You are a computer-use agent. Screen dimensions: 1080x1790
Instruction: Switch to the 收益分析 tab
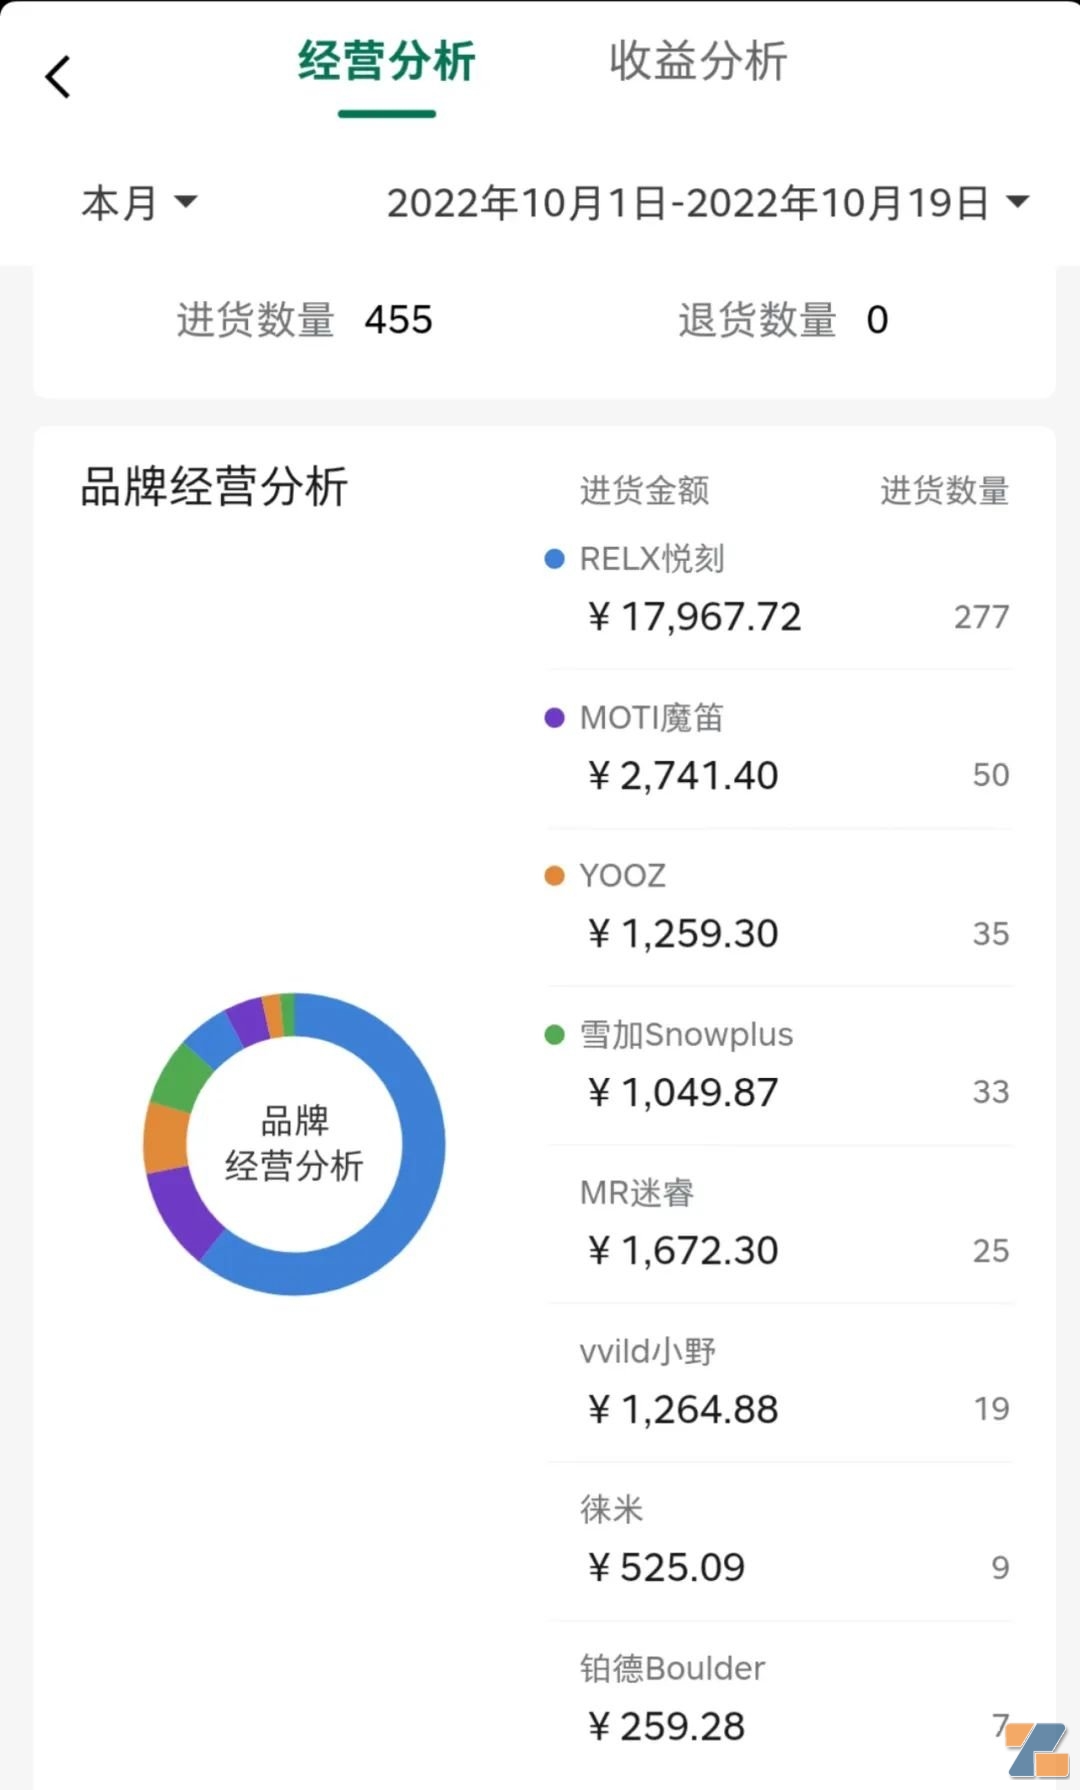[x=698, y=62]
